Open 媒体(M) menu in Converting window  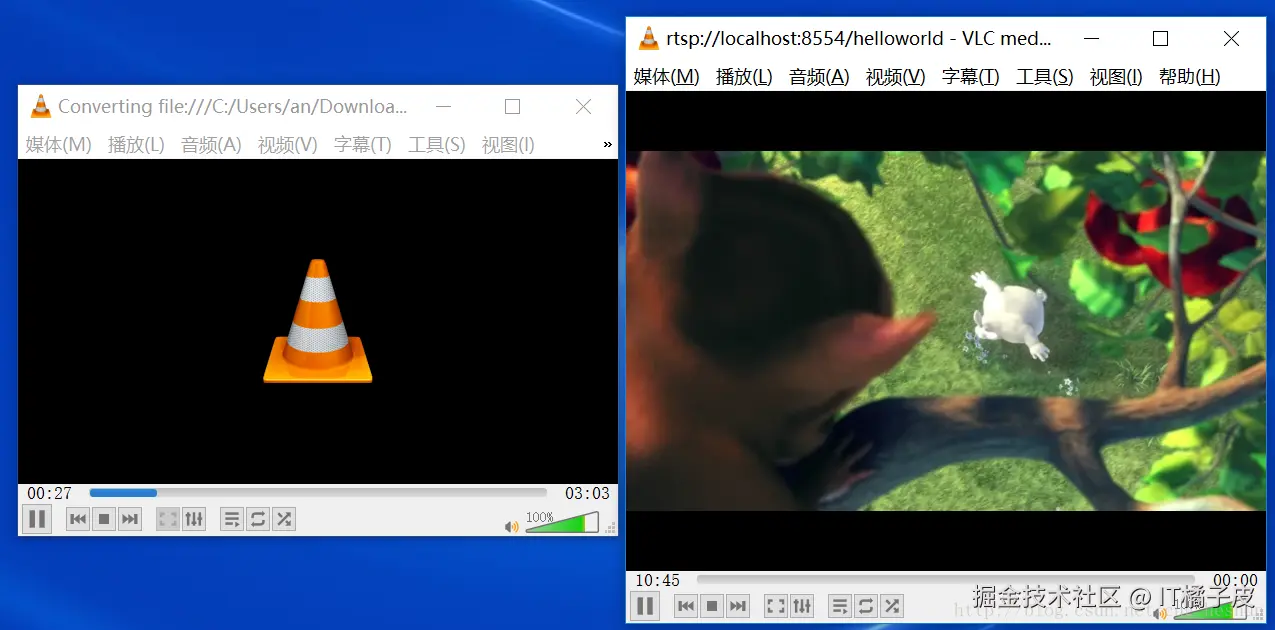coord(59,145)
